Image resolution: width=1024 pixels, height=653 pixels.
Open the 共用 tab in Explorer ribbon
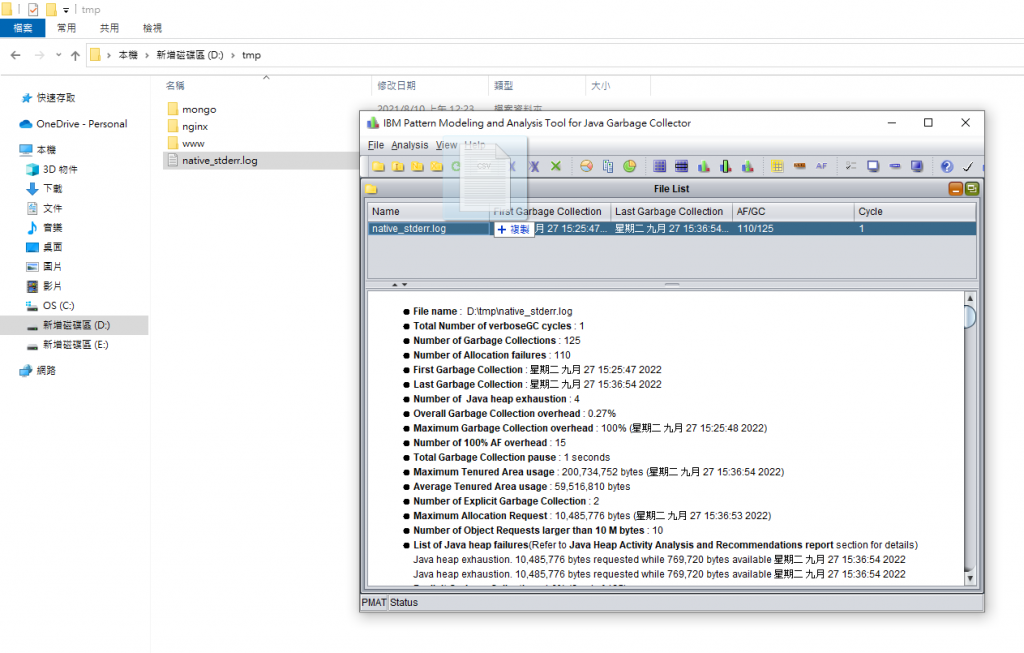click(109, 28)
